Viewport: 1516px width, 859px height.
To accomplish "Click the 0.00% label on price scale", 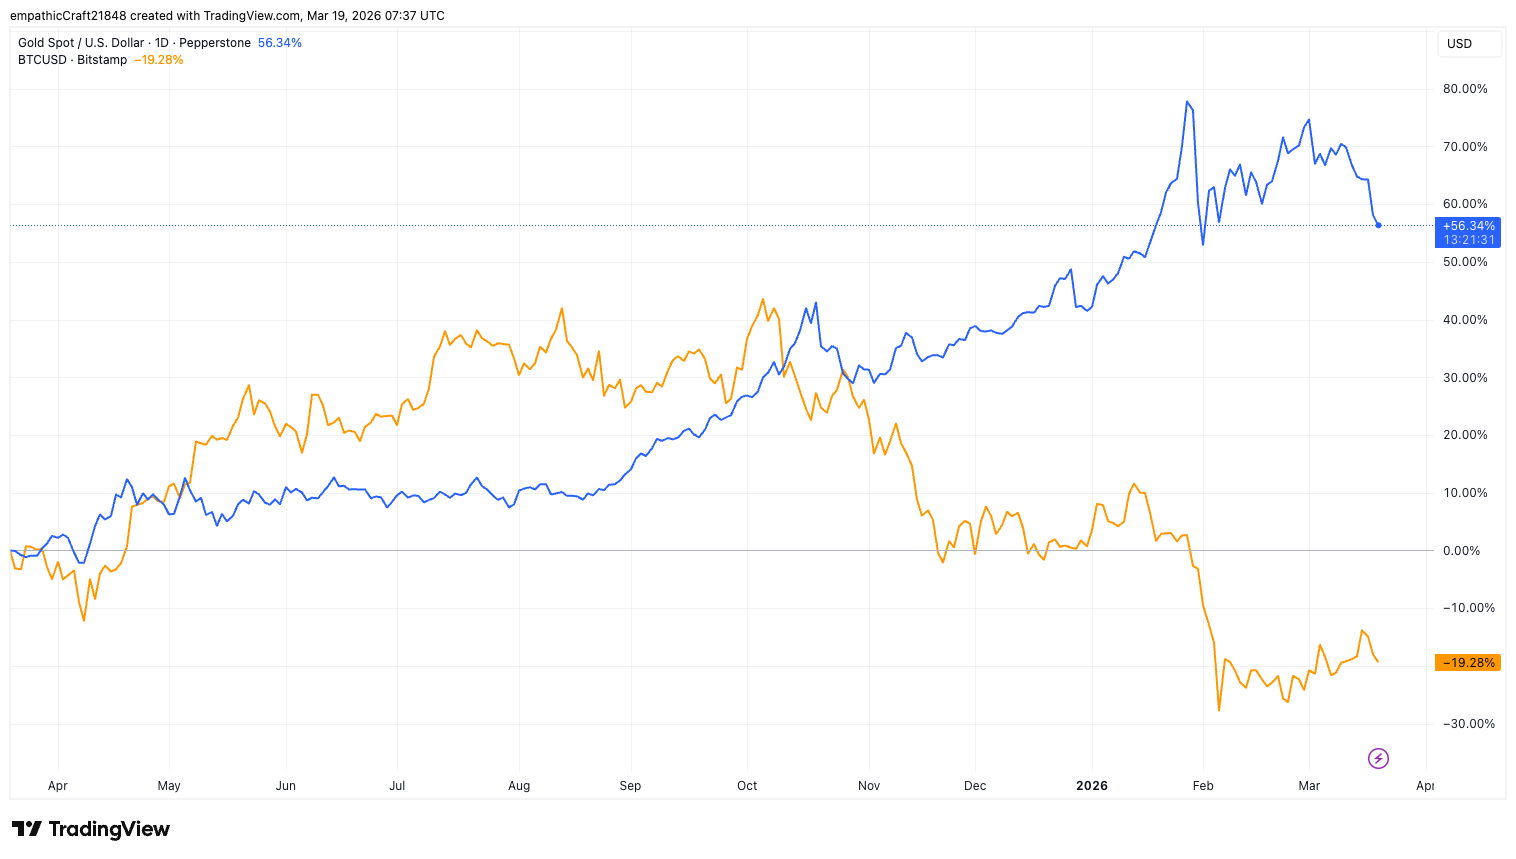I will (1468, 551).
